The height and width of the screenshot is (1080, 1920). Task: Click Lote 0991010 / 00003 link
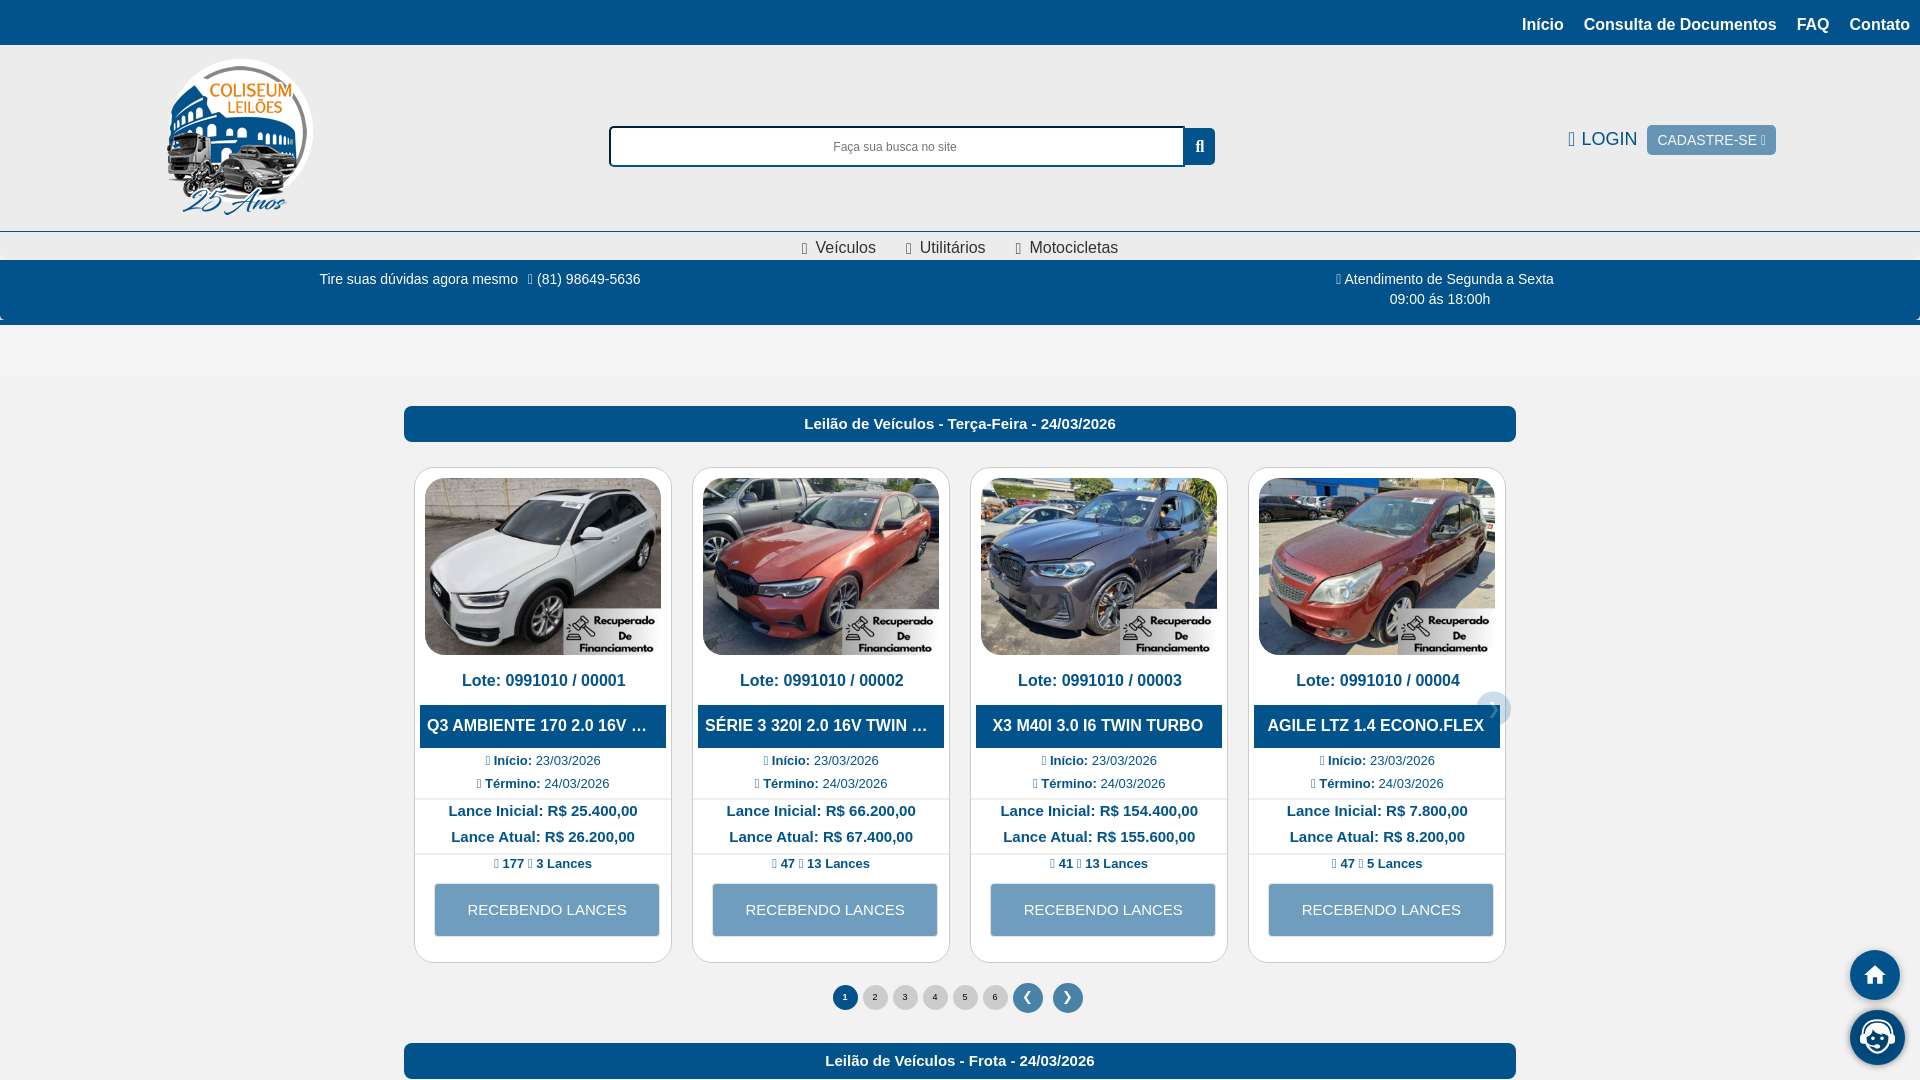click(1099, 681)
